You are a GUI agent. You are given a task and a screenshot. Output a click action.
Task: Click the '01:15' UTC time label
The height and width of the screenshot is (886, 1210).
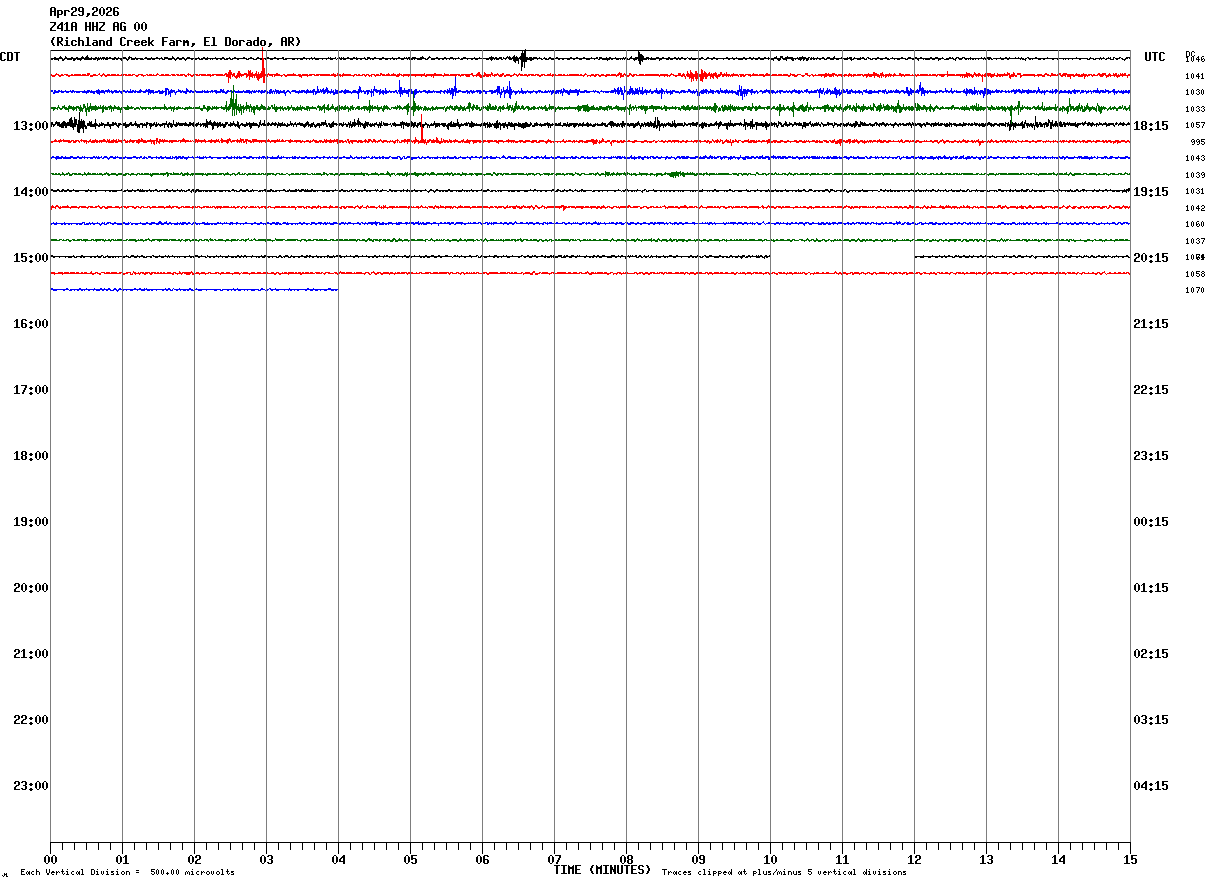[x=1151, y=588]
